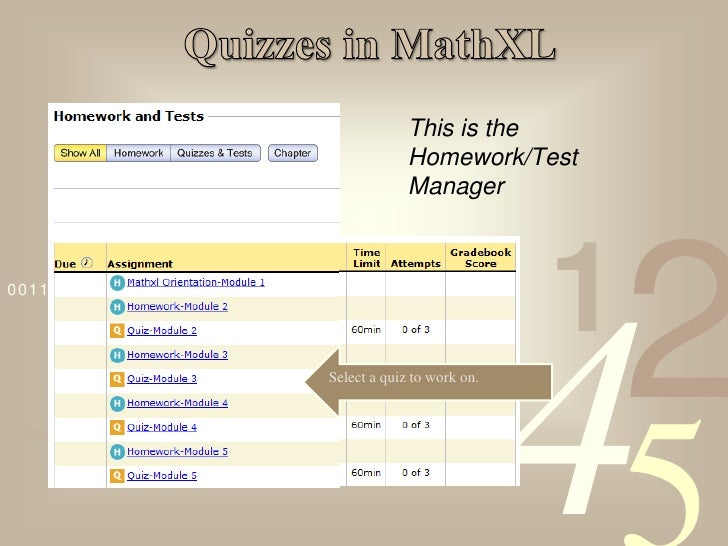Open the Homework-Module 4 link
The height and width of the screenshot is (546, 728).
click(x=177, y=403)
